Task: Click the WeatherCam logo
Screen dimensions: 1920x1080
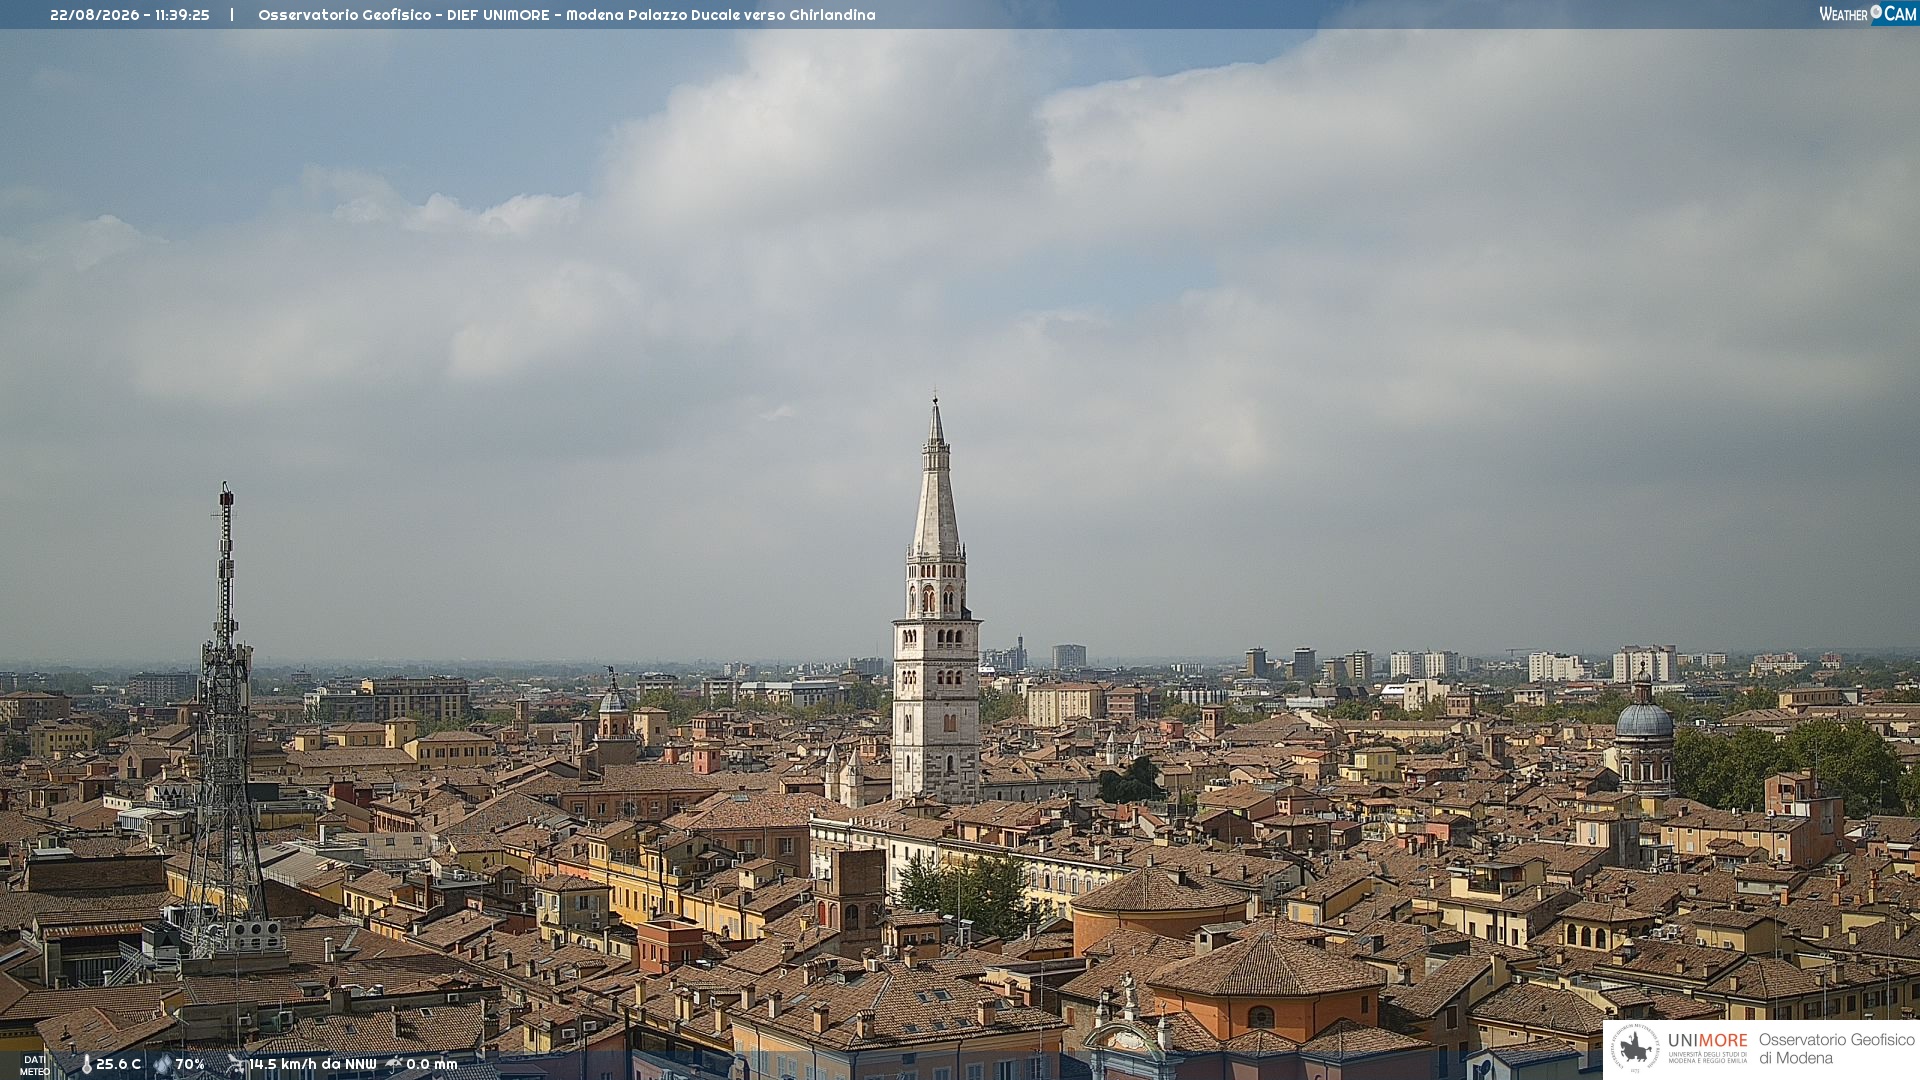Action: (1867, 14)
